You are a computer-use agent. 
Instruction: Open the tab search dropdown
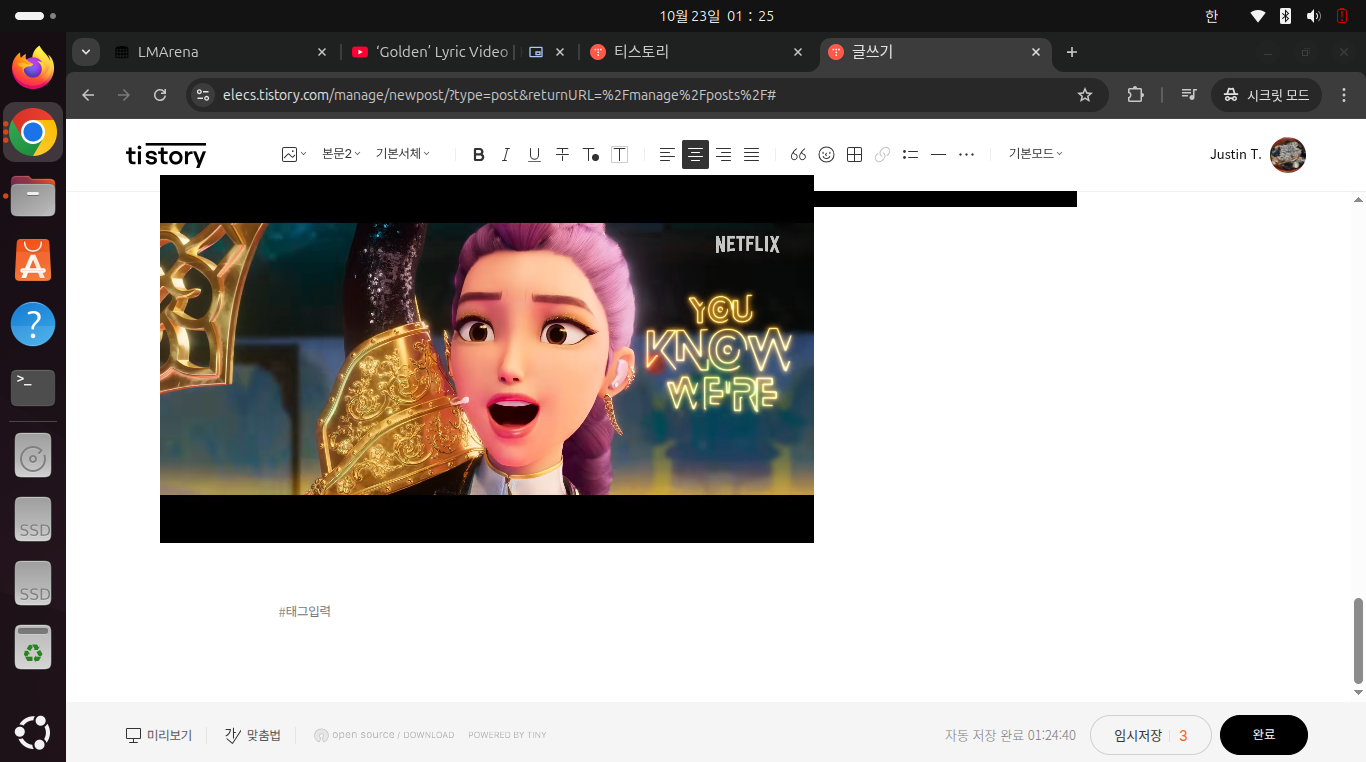point(86,52)
